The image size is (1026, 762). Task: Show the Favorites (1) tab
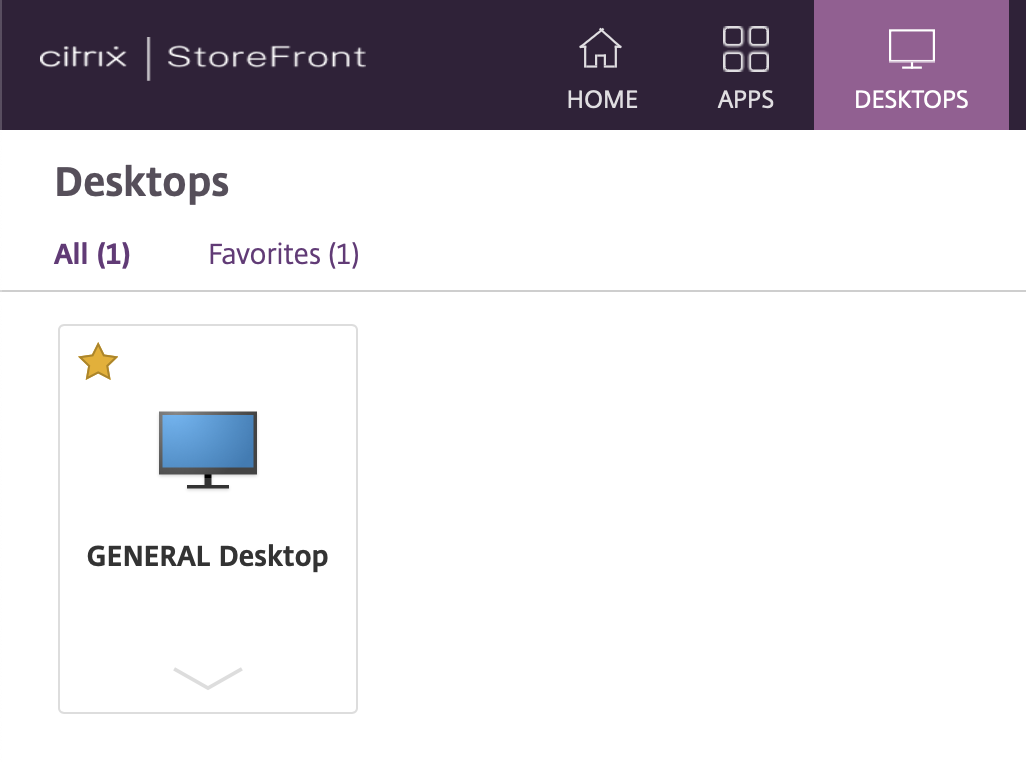[283, 254]
